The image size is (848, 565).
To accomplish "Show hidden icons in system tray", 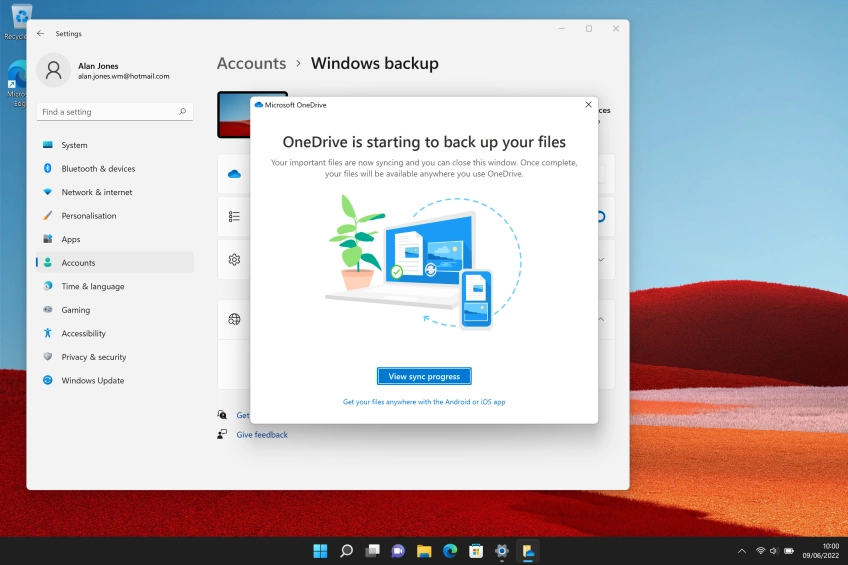I will (741, 551).
